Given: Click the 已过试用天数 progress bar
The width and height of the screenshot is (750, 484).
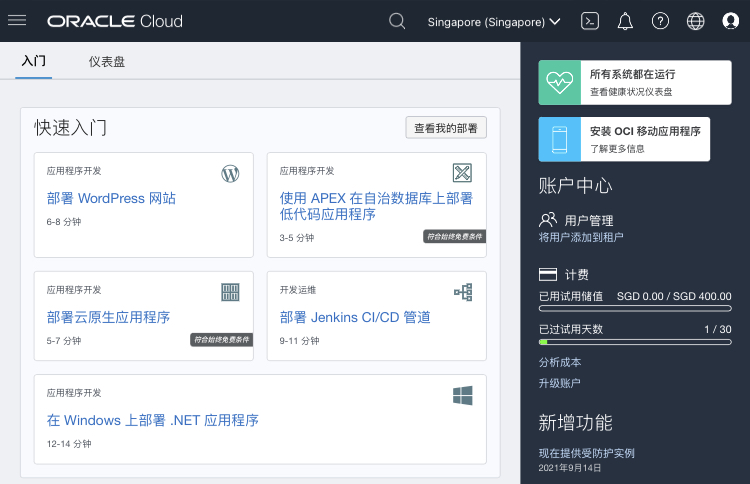Looking at the screenshot, I should tap(635, 342).
